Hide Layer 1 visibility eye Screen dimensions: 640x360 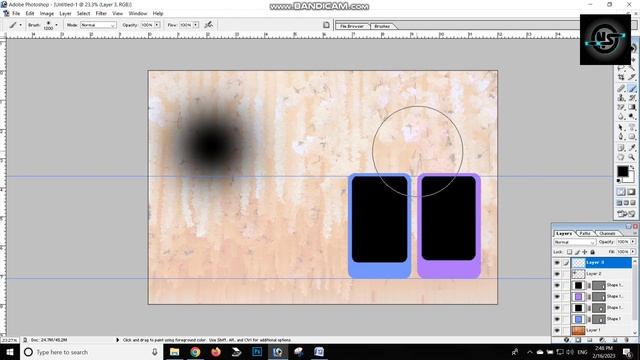[x=557, y=330]
